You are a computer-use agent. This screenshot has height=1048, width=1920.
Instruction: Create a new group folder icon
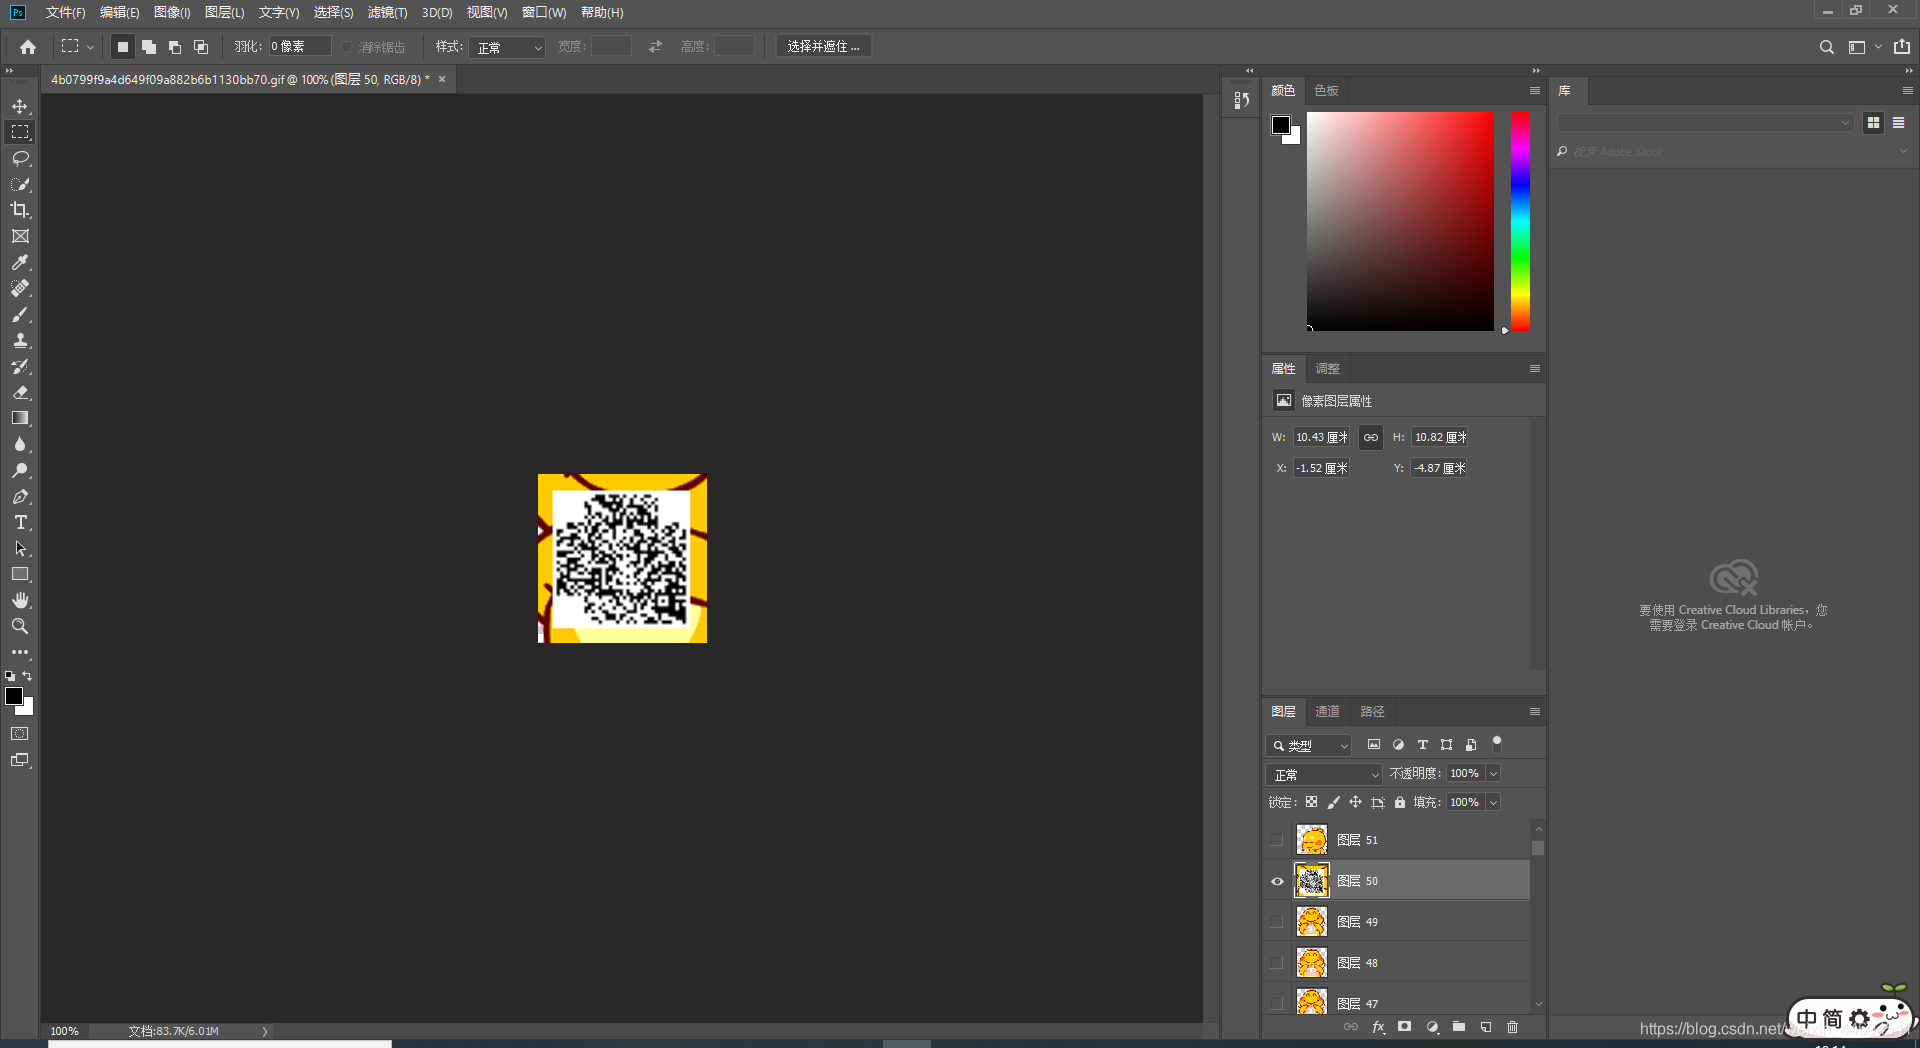pyautogui.click(x=1459, y=1027)
